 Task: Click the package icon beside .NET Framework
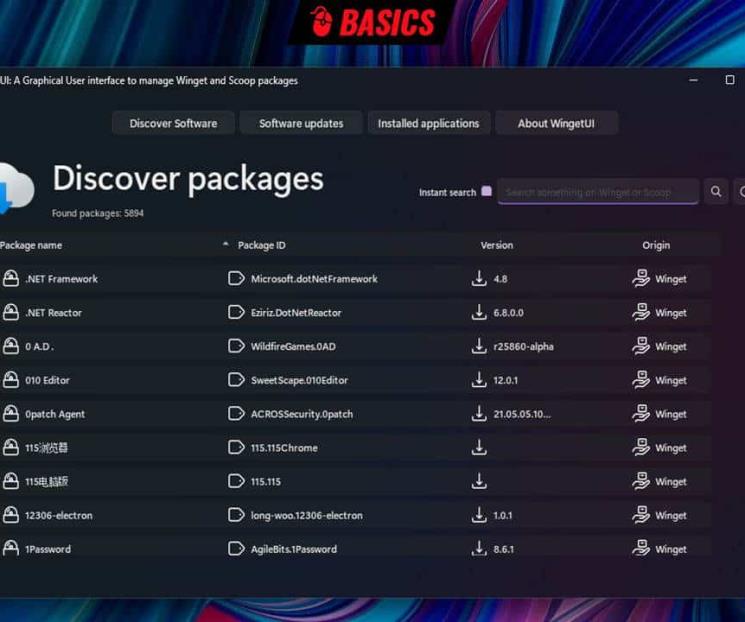click(x=11, y=279)
